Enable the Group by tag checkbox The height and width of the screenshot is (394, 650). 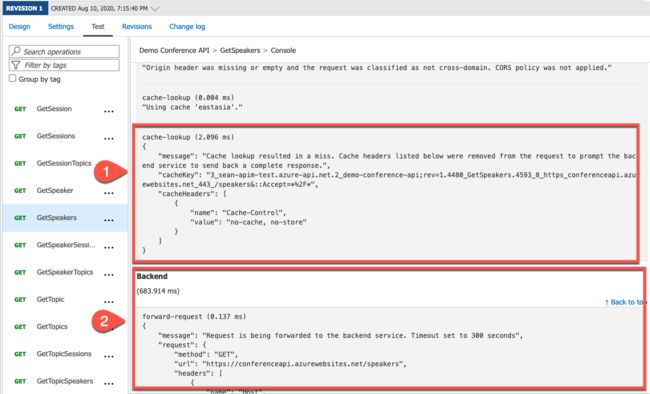pyautogui.click(x=12, y=78)
